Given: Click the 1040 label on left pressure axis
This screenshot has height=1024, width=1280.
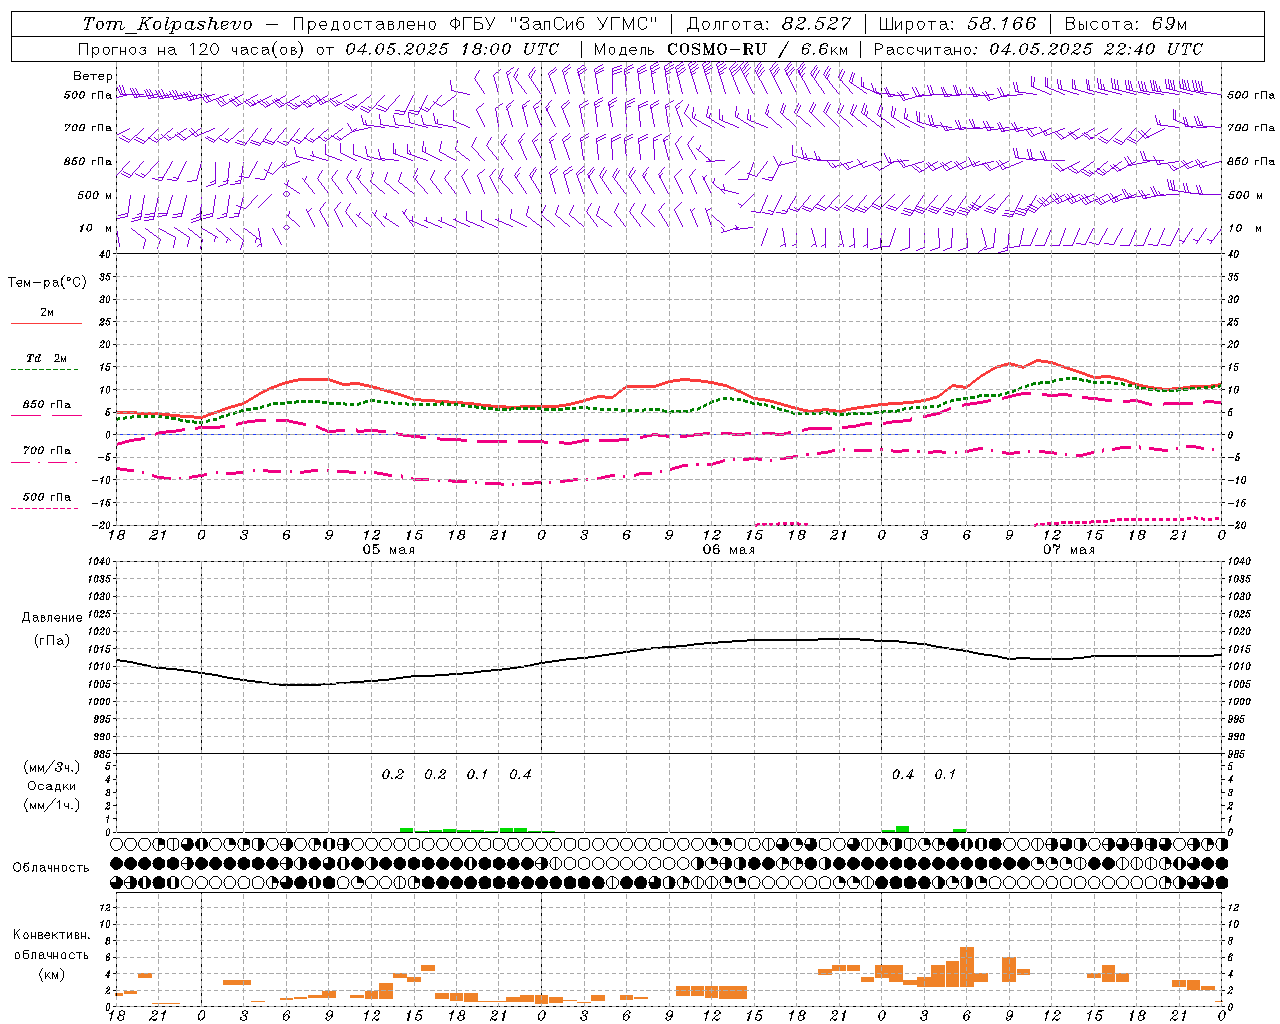Looking at the screenshot, I should pyautogui.click(x=101, y=562).
